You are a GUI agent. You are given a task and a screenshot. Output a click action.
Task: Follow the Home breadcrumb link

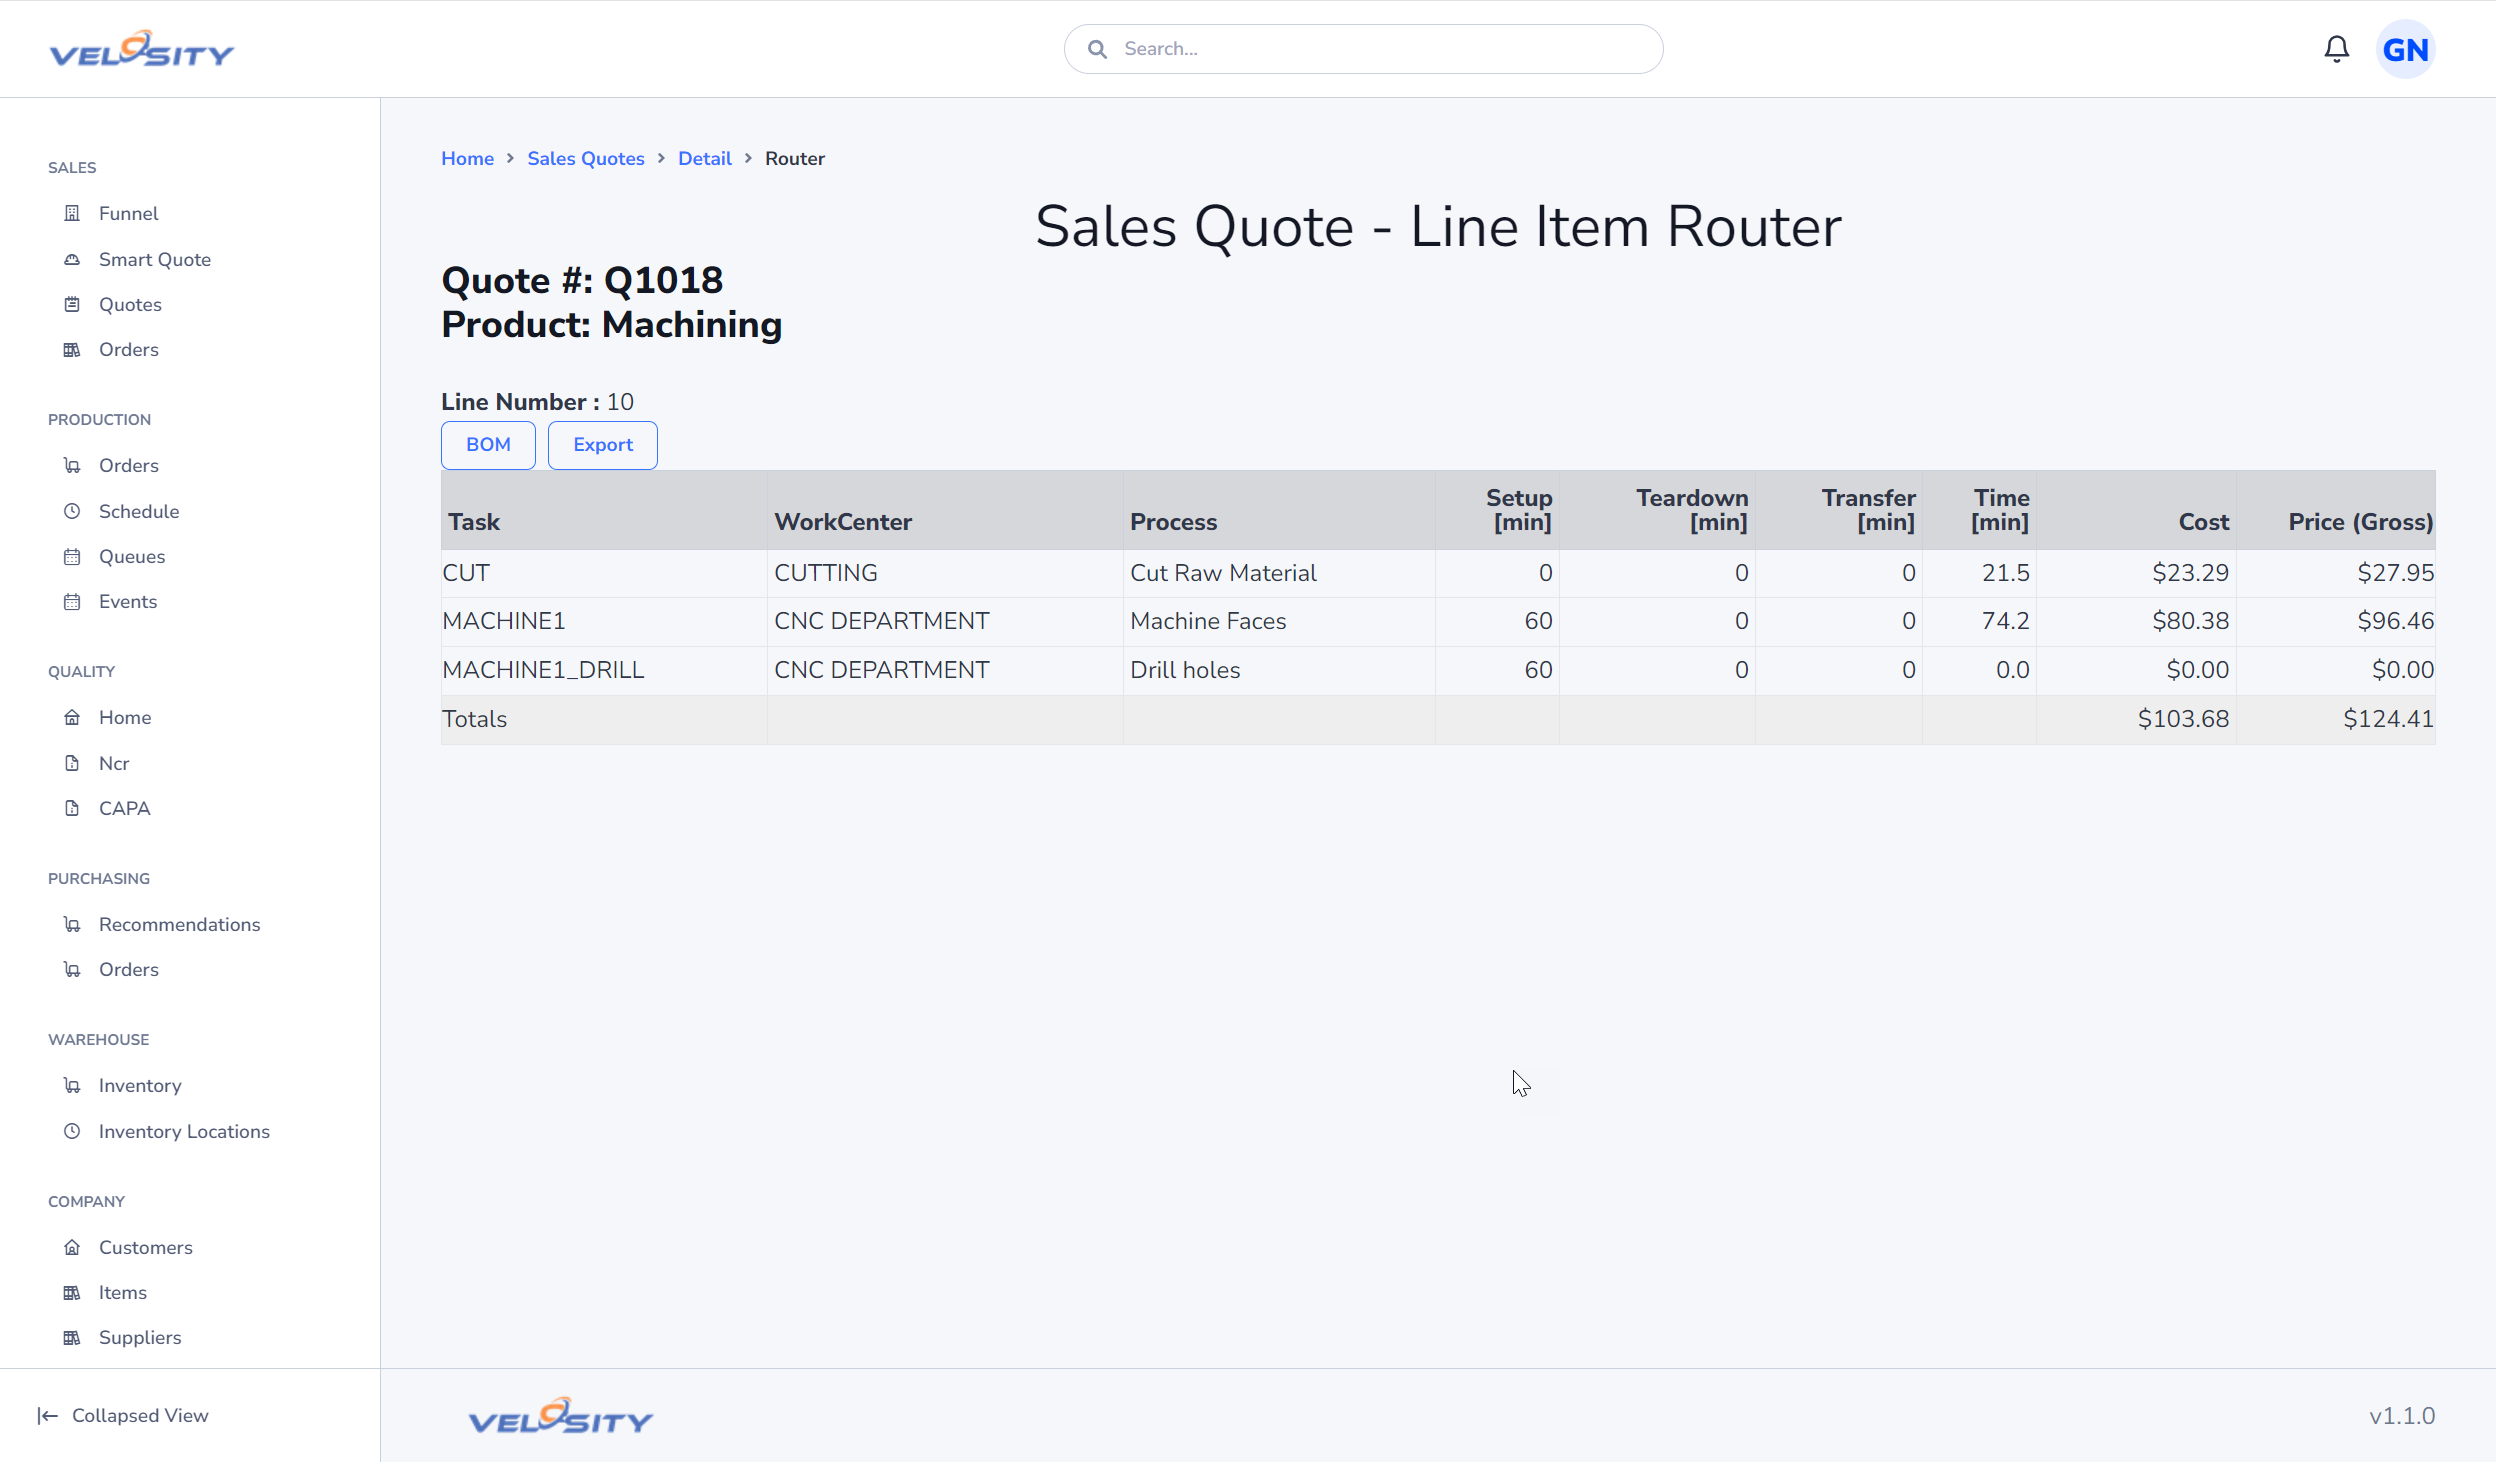pos(467,158)
